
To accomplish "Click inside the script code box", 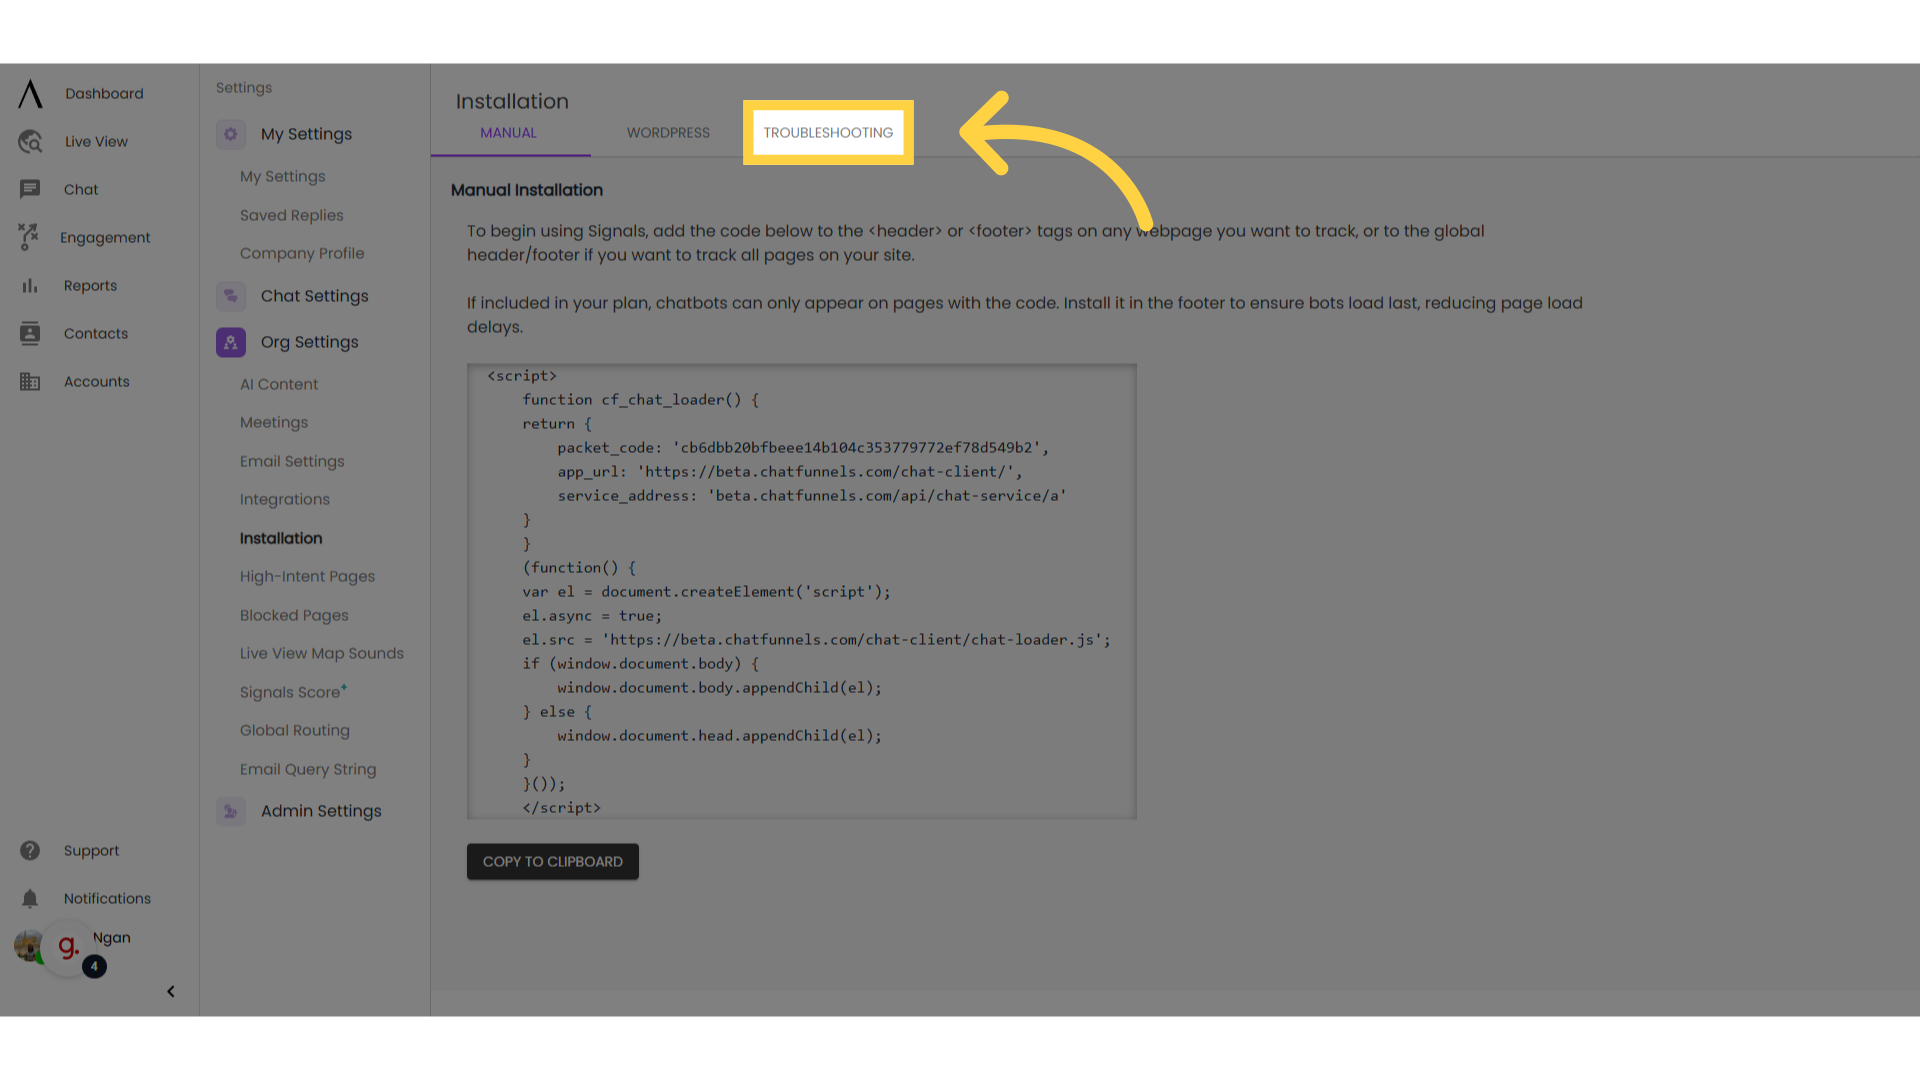I will [802, 592].
